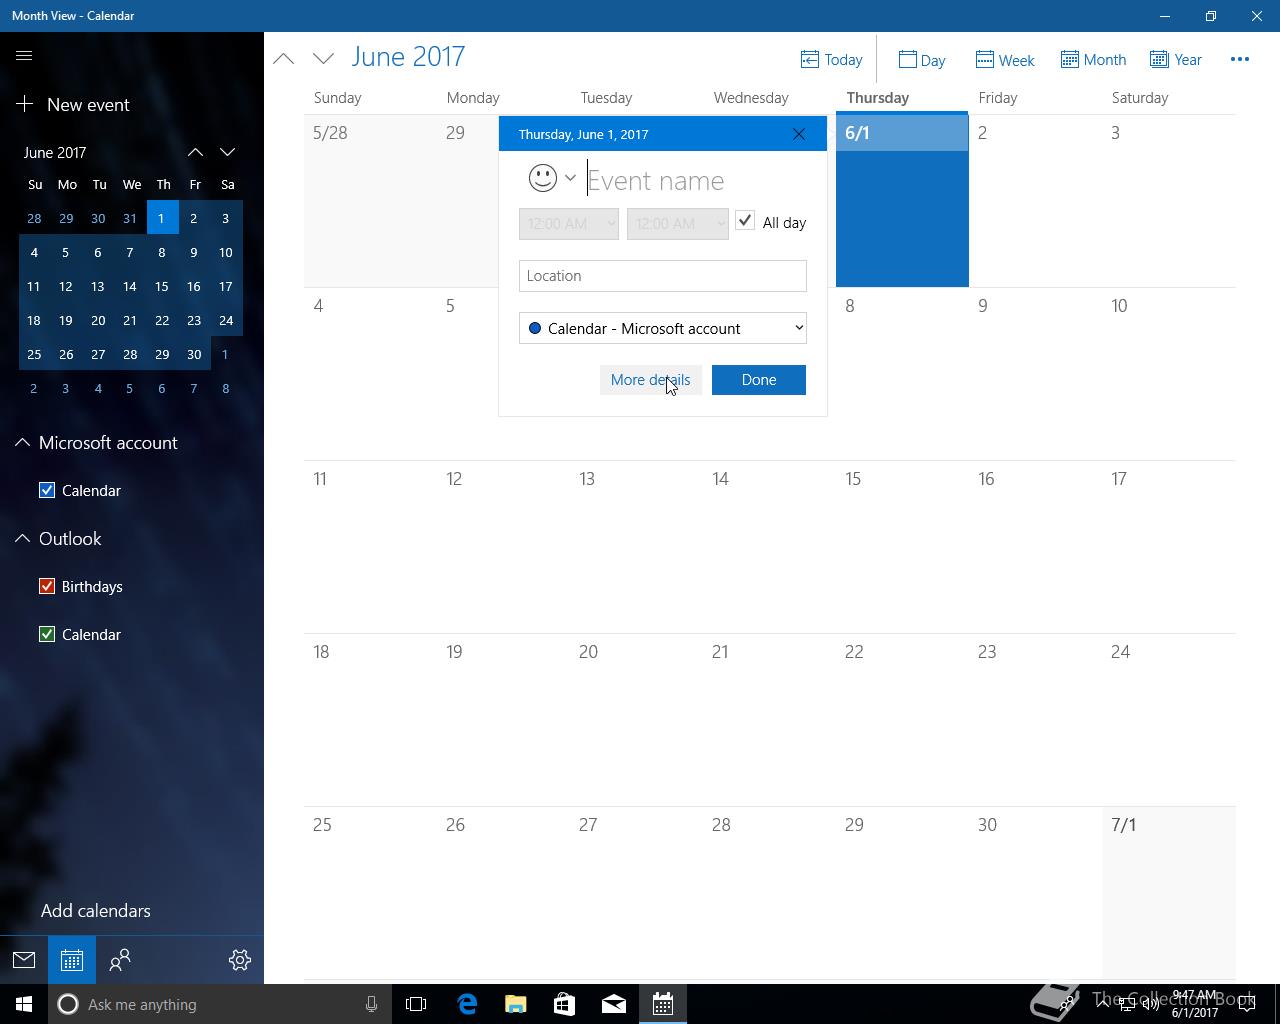Open the start time dropdown

point(569,223)
